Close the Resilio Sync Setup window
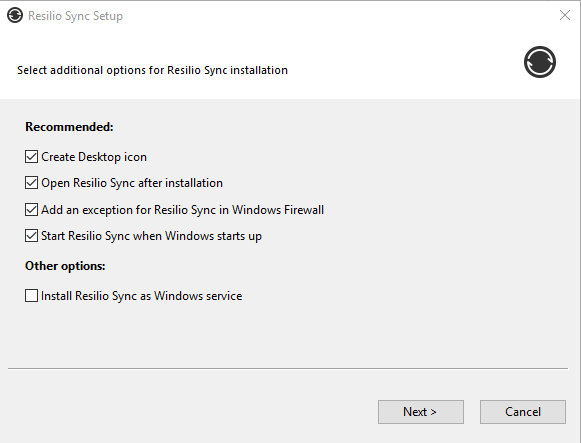The height and width of the screenshot is (443, 581). click(x=565, y=15)
